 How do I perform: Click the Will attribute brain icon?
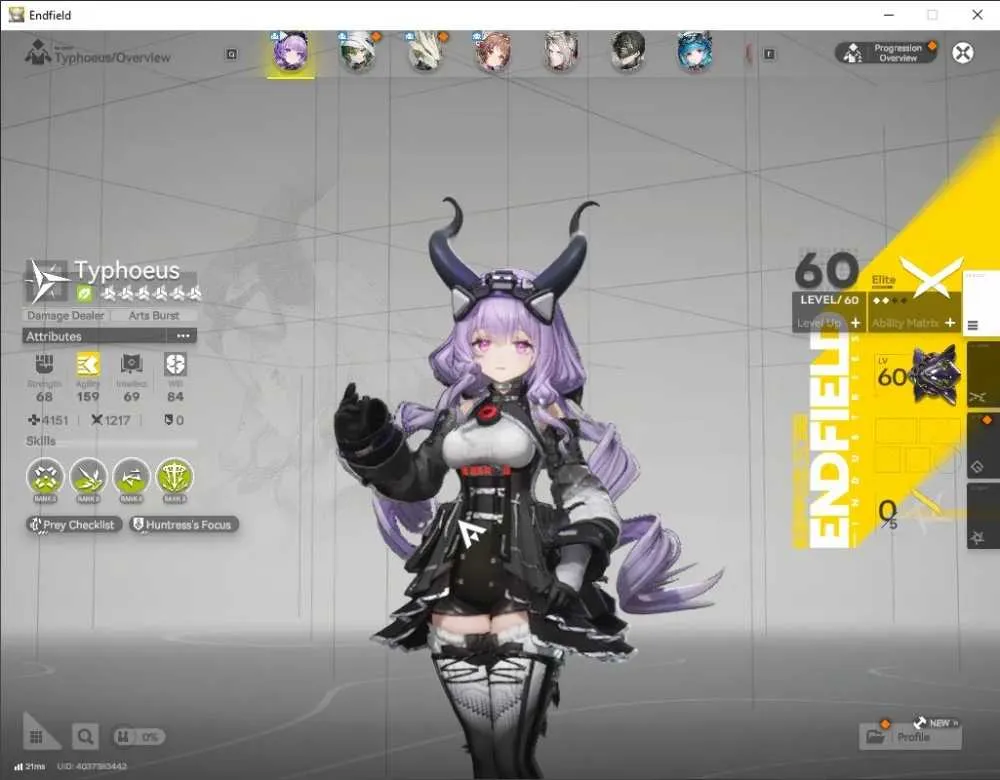pyautogui.click(x=175, y=364)
